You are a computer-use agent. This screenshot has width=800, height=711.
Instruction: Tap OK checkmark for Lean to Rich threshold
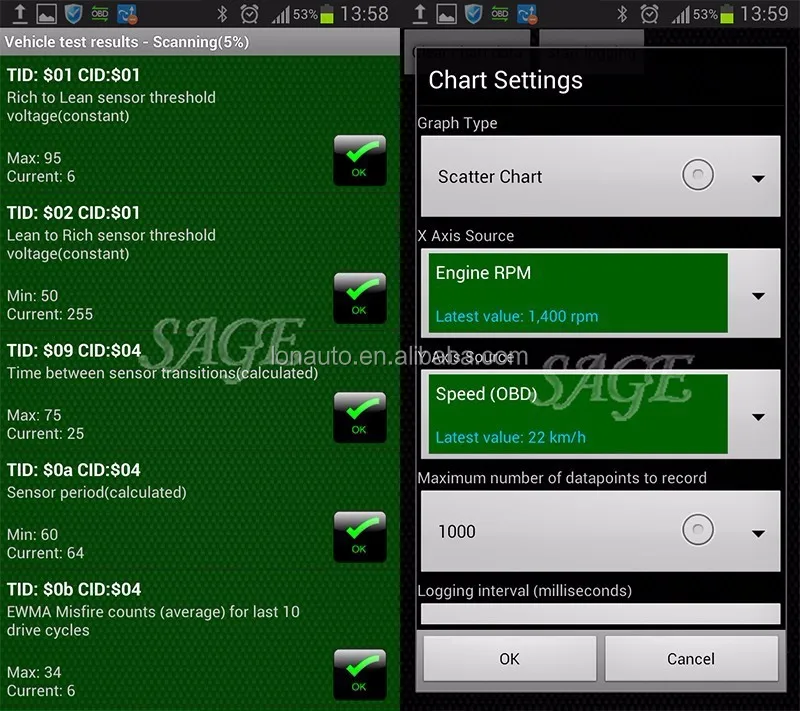pos(359,297)
